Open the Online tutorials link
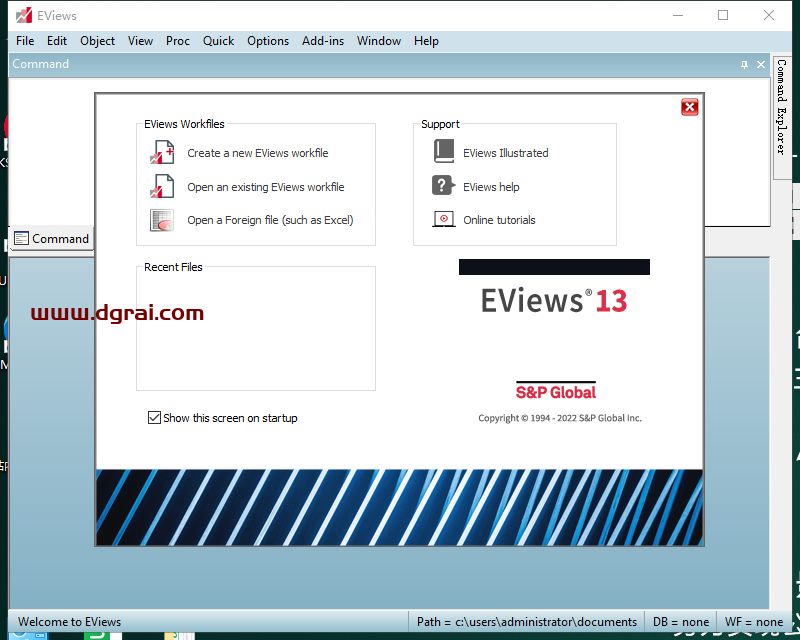The height and width of the screenshot is (640, 800). [x=499, y=220]
